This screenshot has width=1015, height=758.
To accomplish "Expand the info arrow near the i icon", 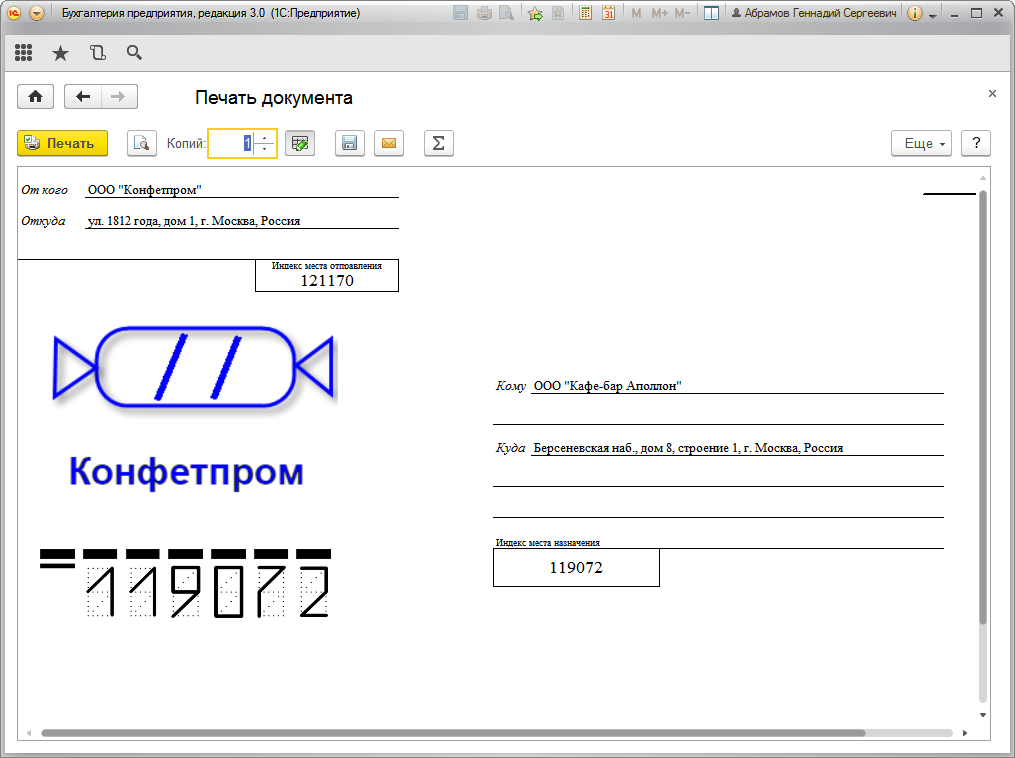I will (931, 17).
